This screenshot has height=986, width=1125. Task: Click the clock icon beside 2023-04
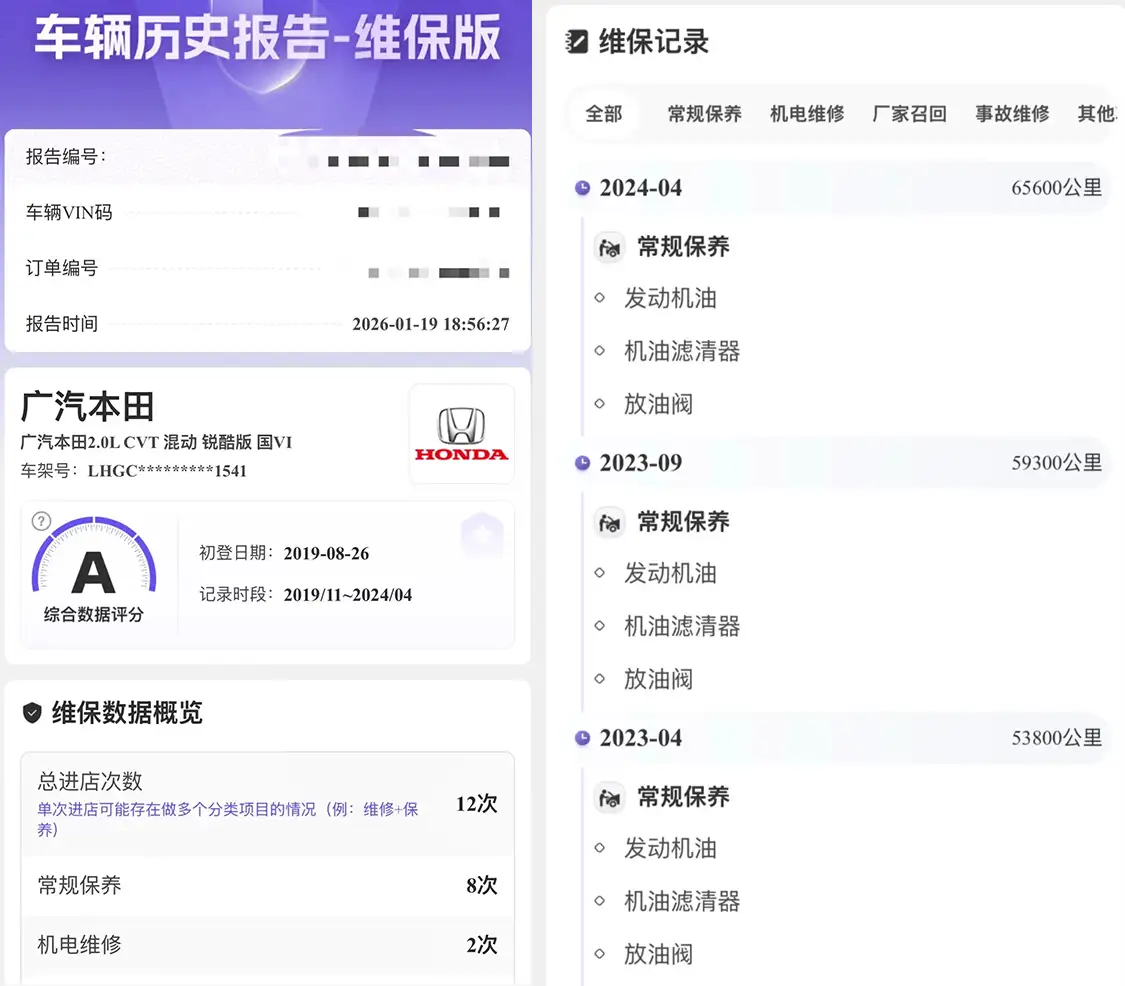click(583, 738)
